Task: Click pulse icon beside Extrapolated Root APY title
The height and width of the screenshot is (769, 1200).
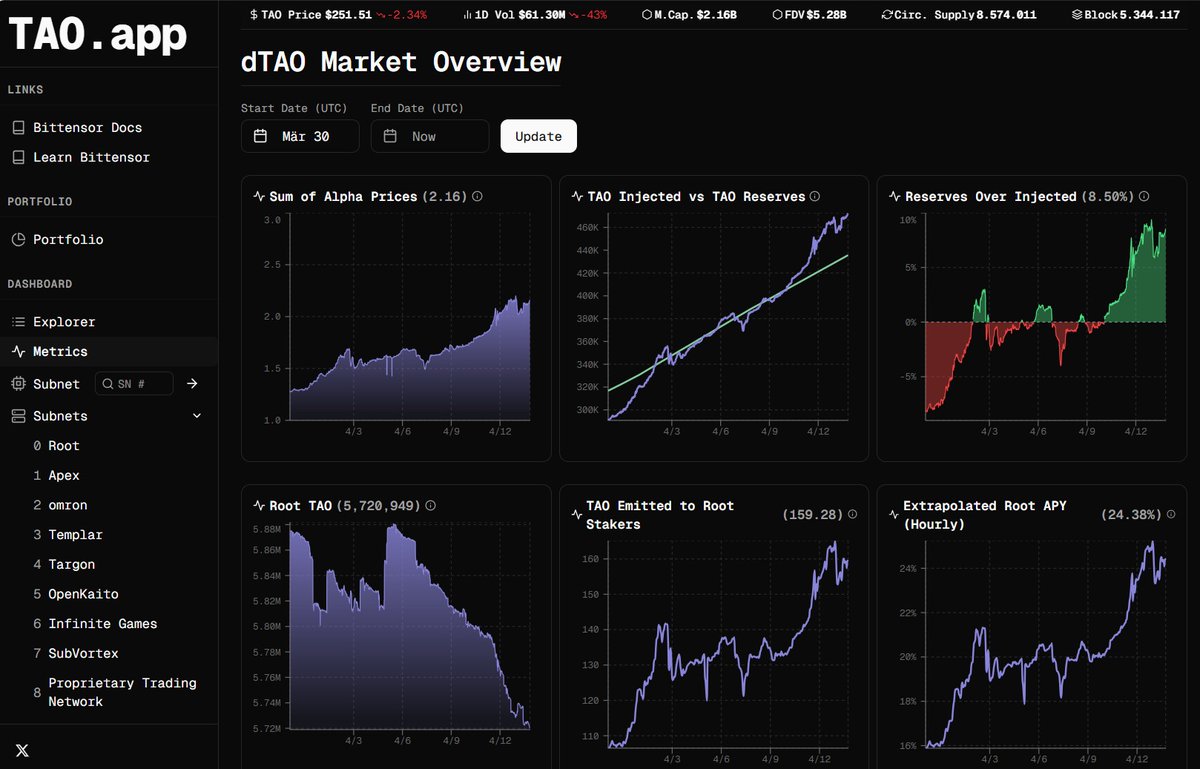Action: (x=895, y=514)
